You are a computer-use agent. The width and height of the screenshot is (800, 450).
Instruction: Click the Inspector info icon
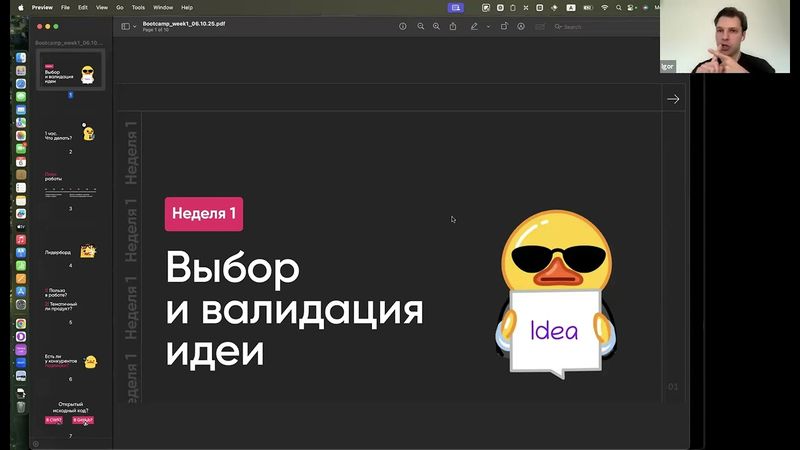[x=403, y=27]
